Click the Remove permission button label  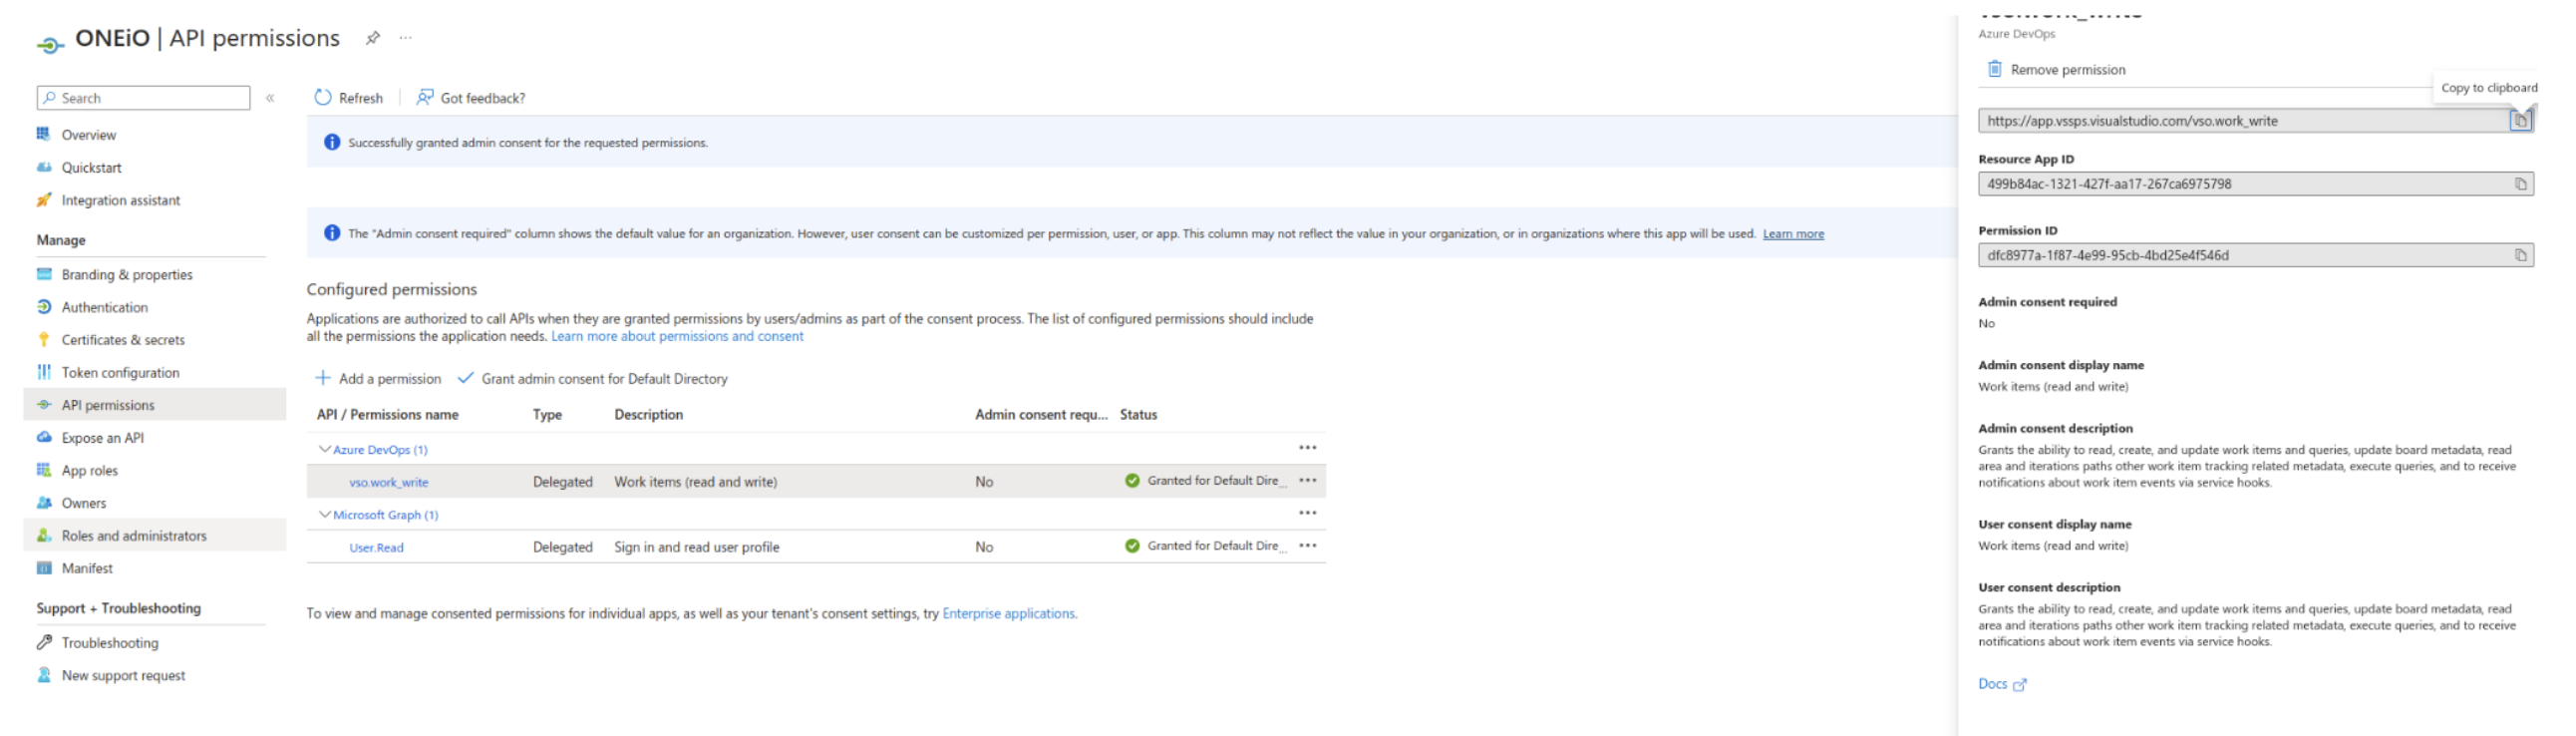[x=2067, y=69]
